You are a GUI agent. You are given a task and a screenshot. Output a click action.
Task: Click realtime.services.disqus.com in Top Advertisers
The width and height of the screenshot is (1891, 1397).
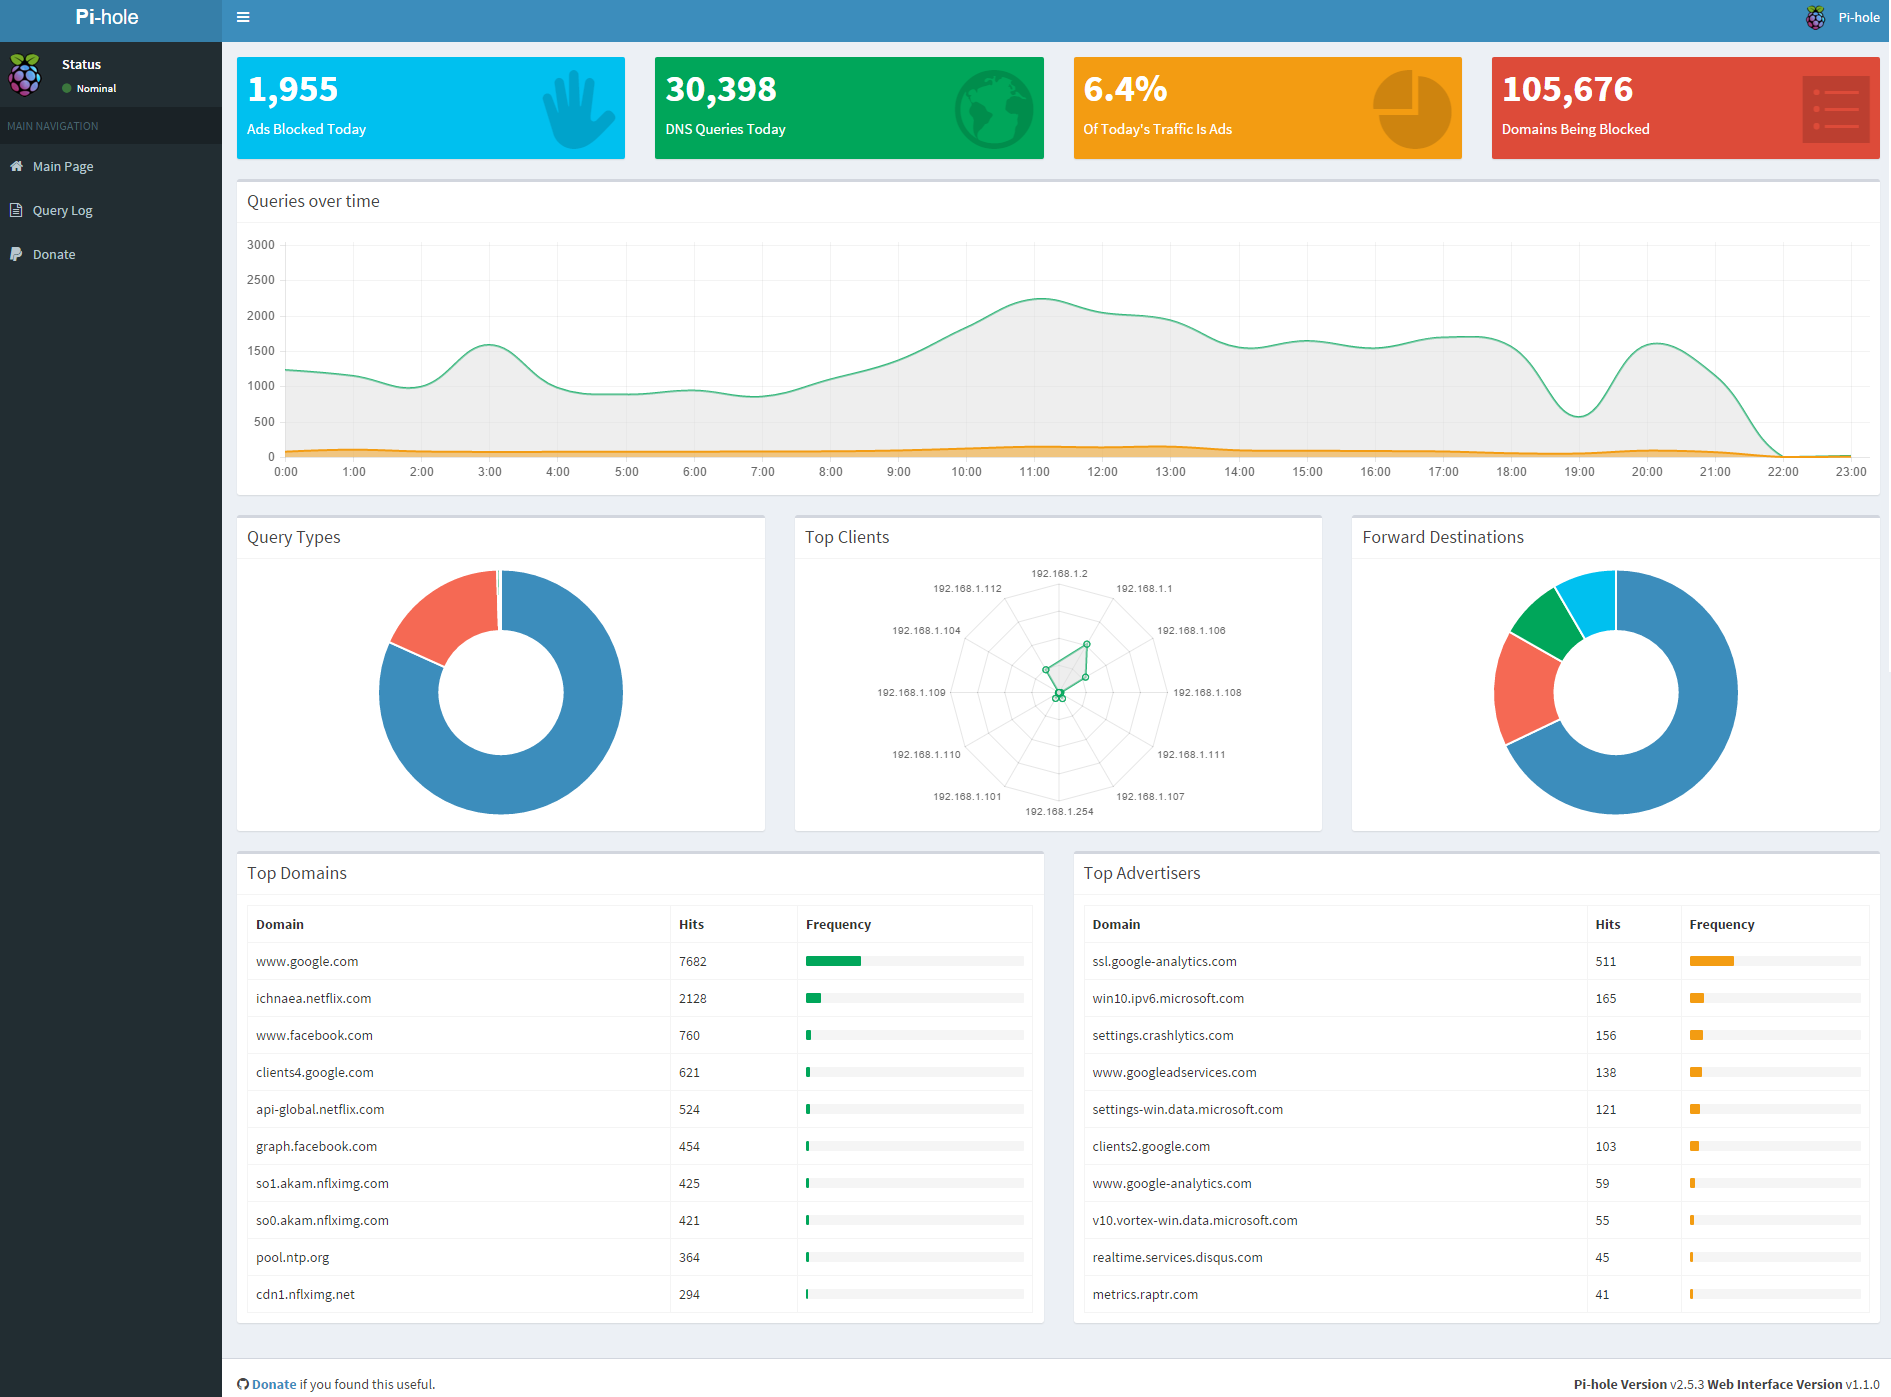[1177, 1257]
